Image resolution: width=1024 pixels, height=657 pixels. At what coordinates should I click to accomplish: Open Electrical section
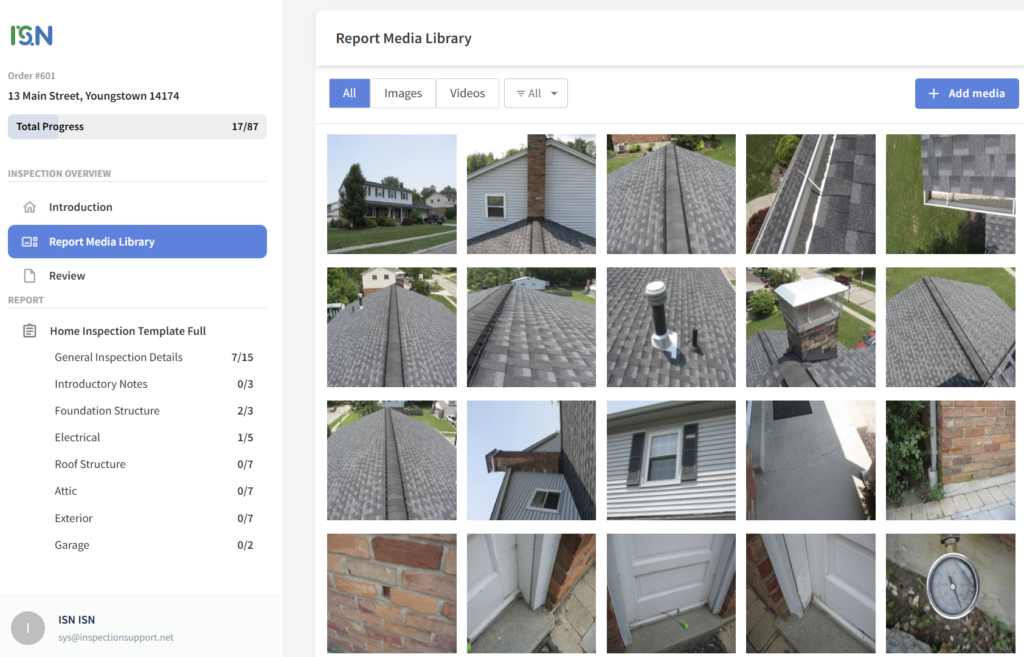[x=77, y=438]
